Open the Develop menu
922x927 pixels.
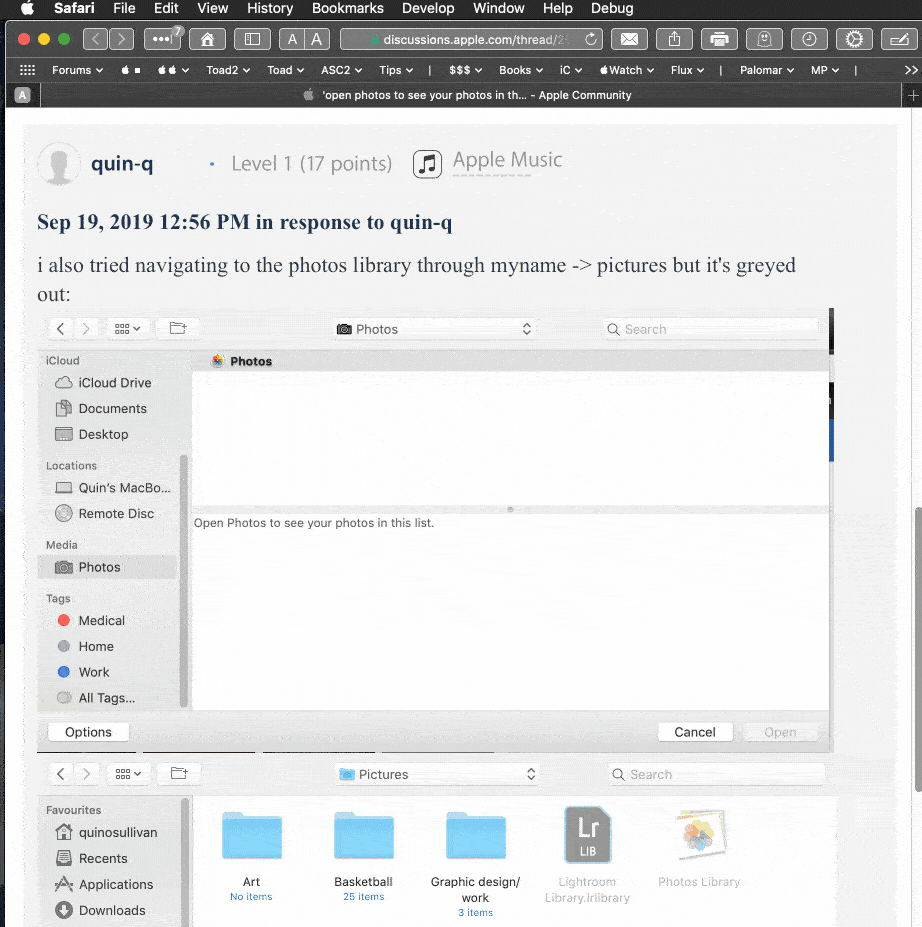tap(428, 8)
